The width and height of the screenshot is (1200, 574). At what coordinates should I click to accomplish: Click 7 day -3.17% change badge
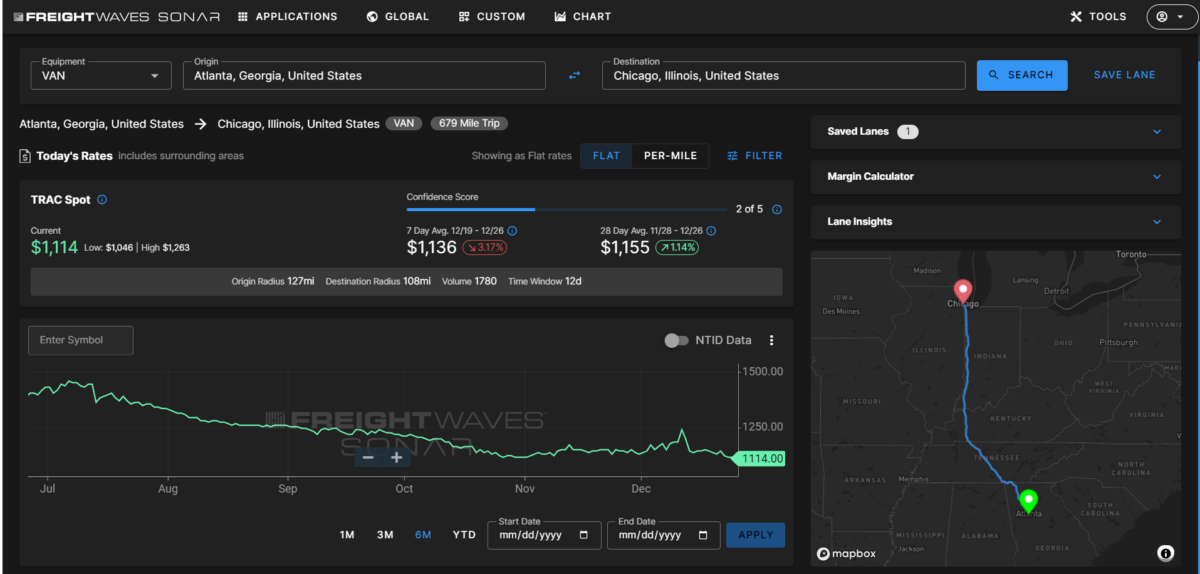point(486,248)
